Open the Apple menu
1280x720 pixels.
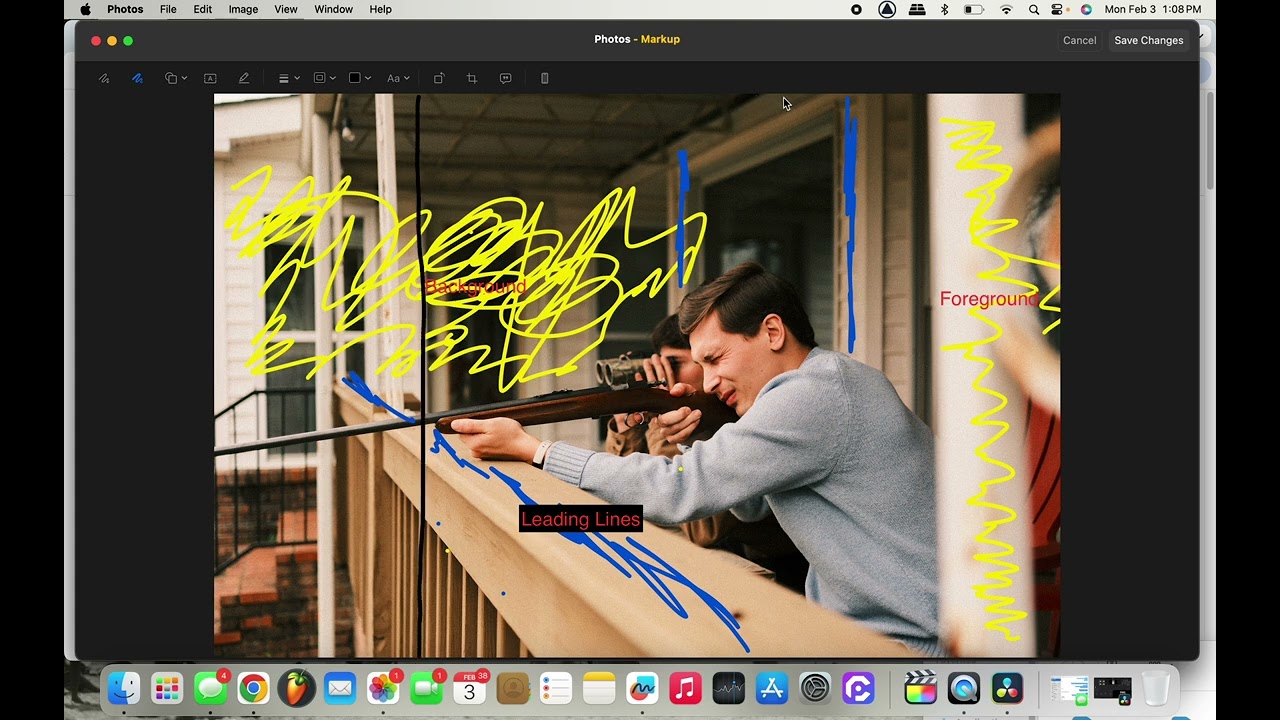[85, 9]
